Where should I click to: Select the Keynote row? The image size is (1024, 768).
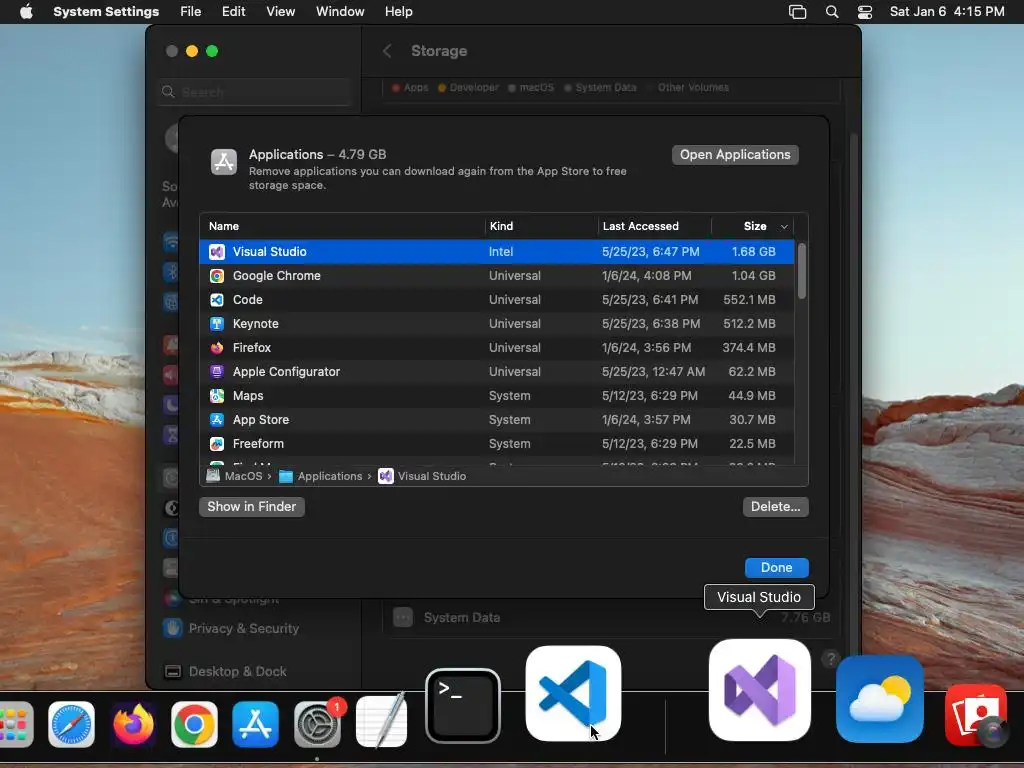coord(496,324)
